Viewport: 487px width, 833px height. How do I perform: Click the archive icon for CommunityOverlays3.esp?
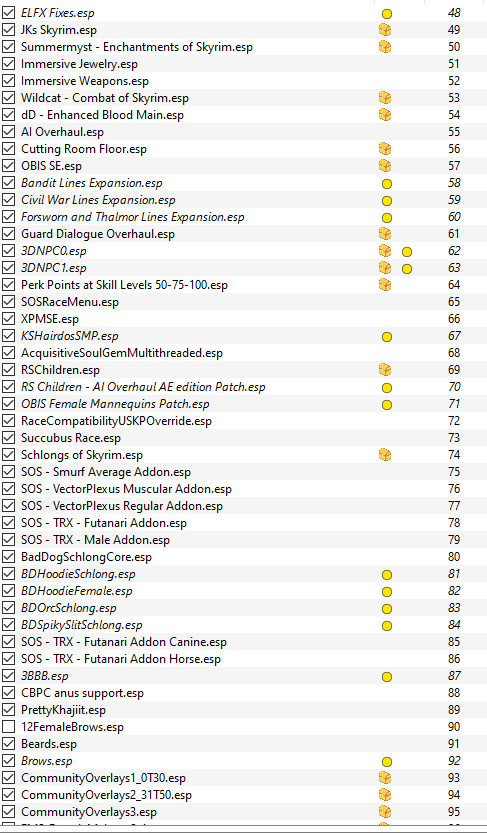(385, 812)
